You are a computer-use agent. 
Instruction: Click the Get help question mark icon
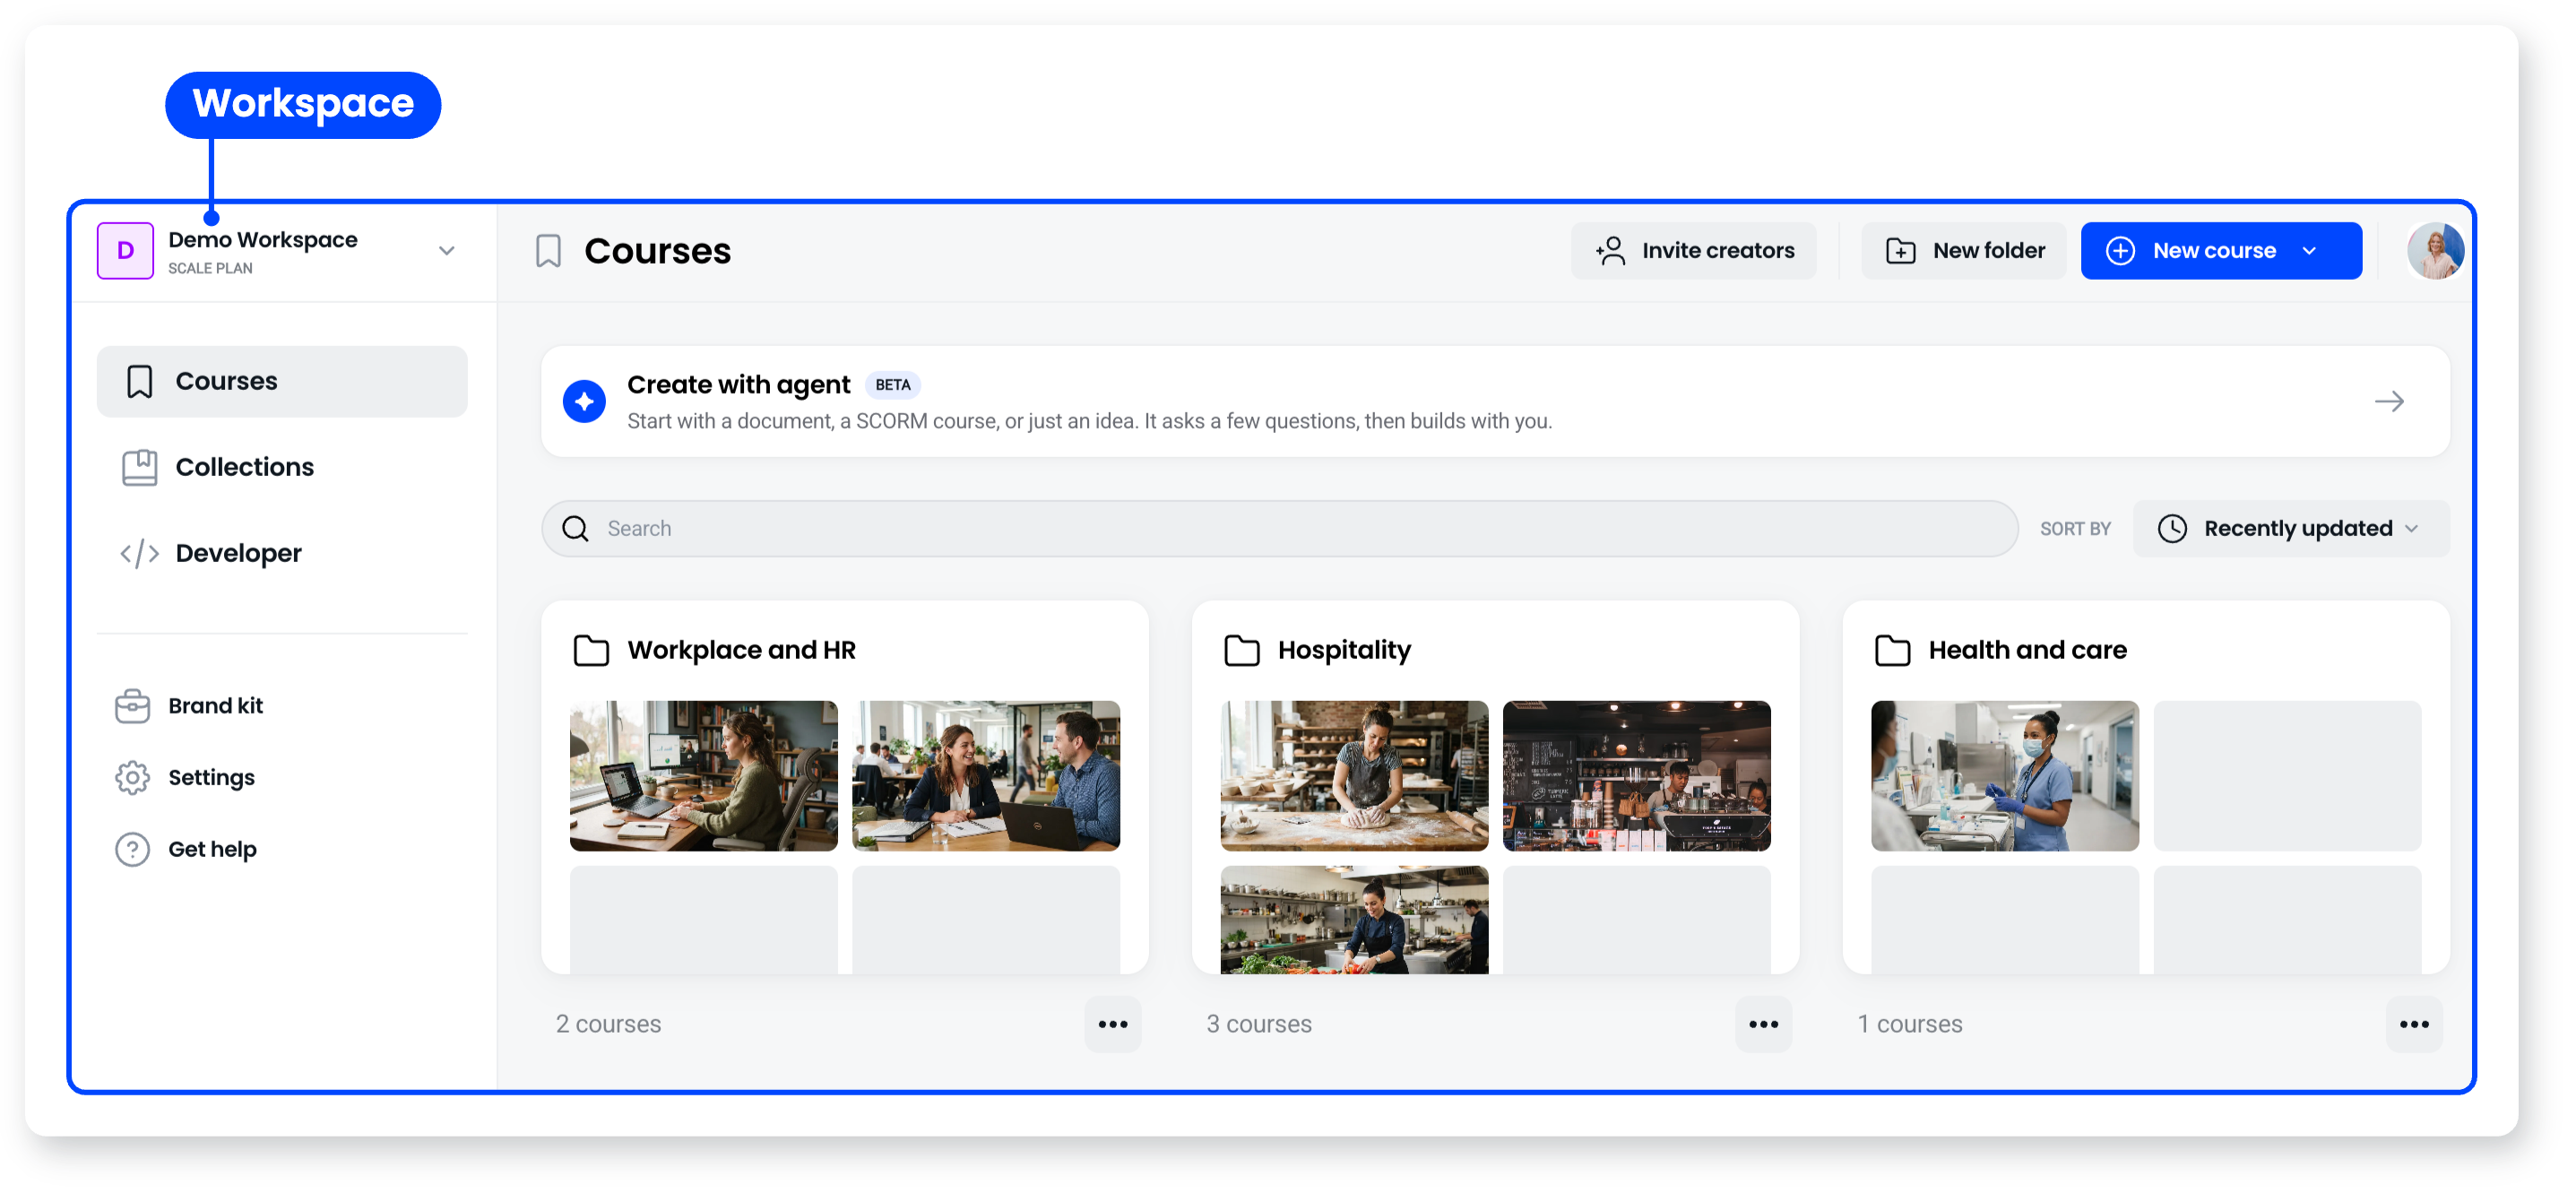point(132,850)
